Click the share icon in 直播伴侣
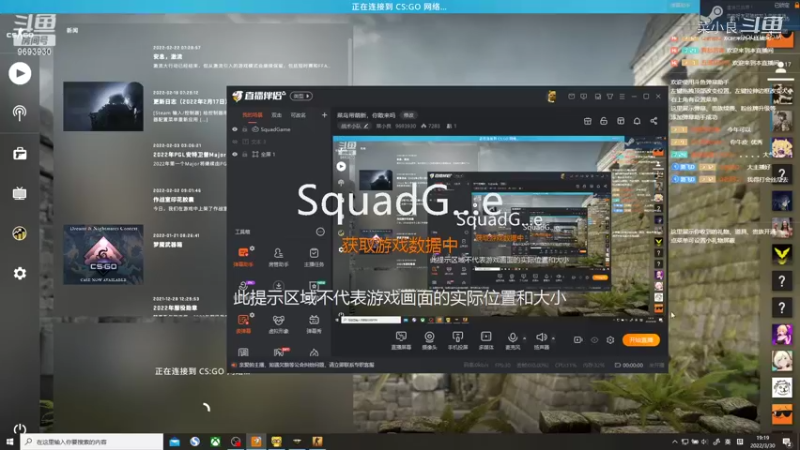800x450 pixels. point(654,121)
